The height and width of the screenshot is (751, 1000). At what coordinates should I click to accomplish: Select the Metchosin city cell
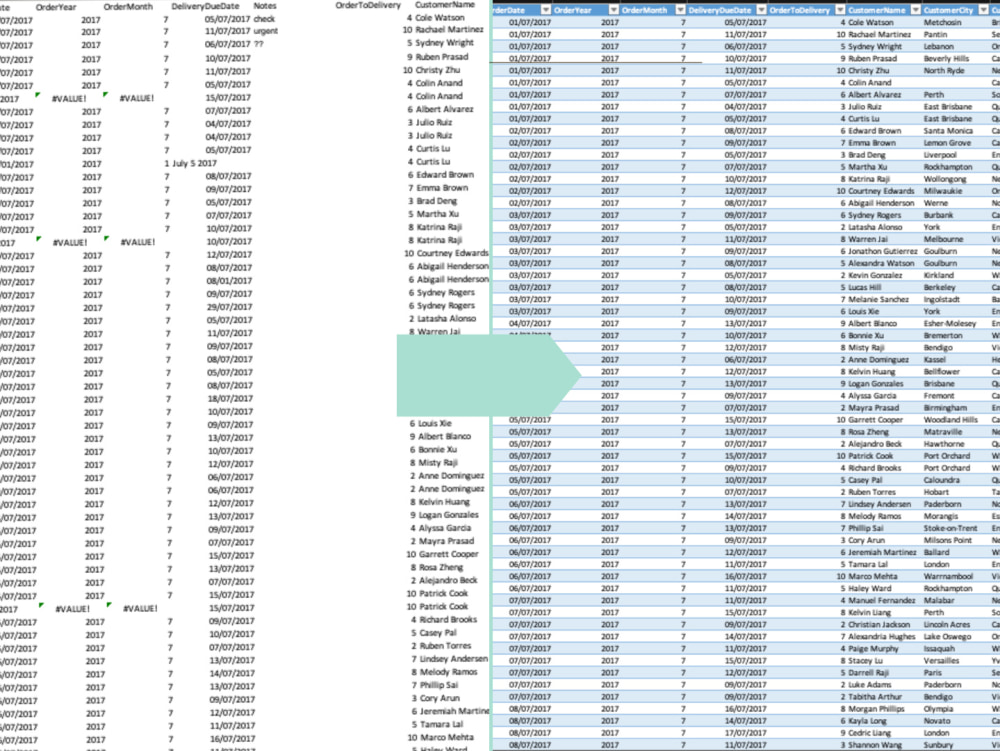(x=943, y=22)
